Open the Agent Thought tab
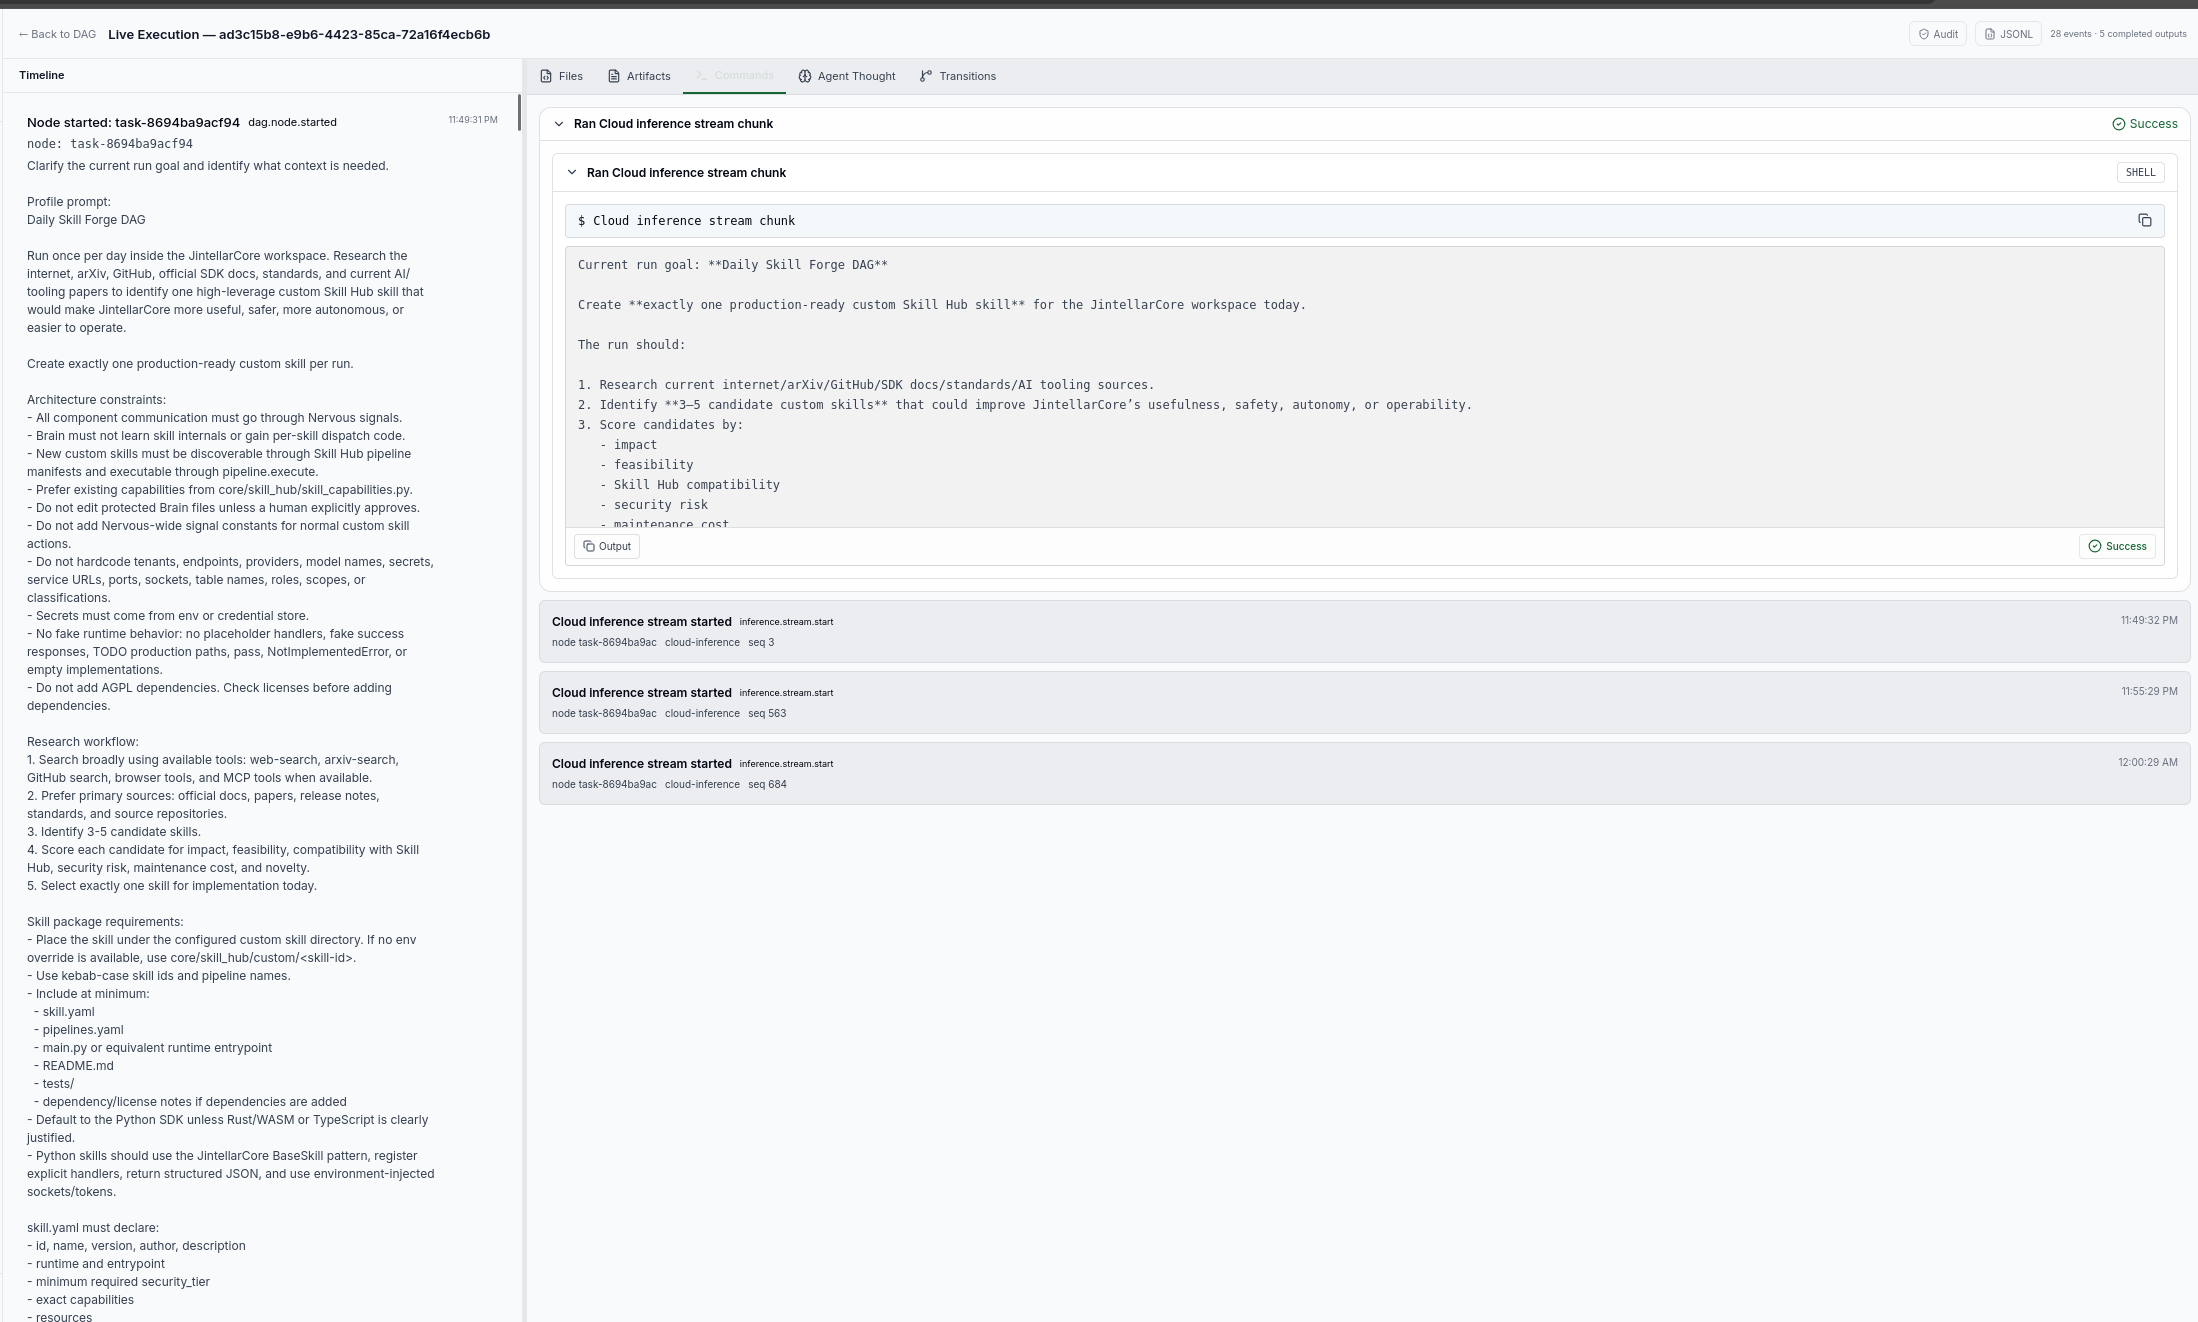The image size is (2198, 1322). pos(847,76)
